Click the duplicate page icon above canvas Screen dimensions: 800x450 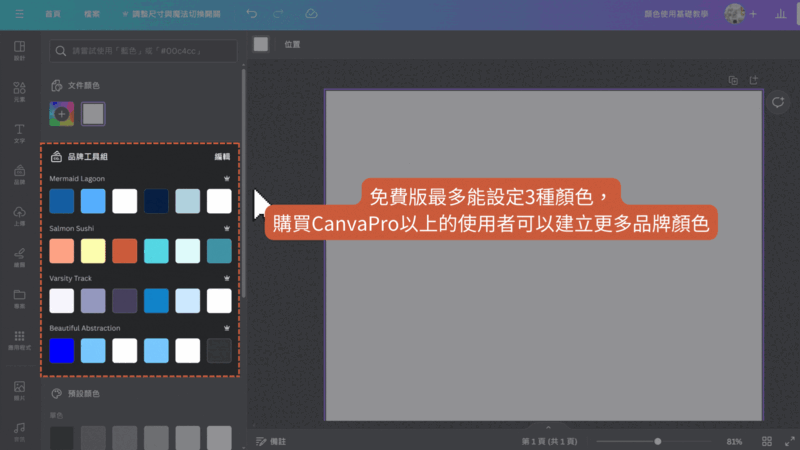733,80
